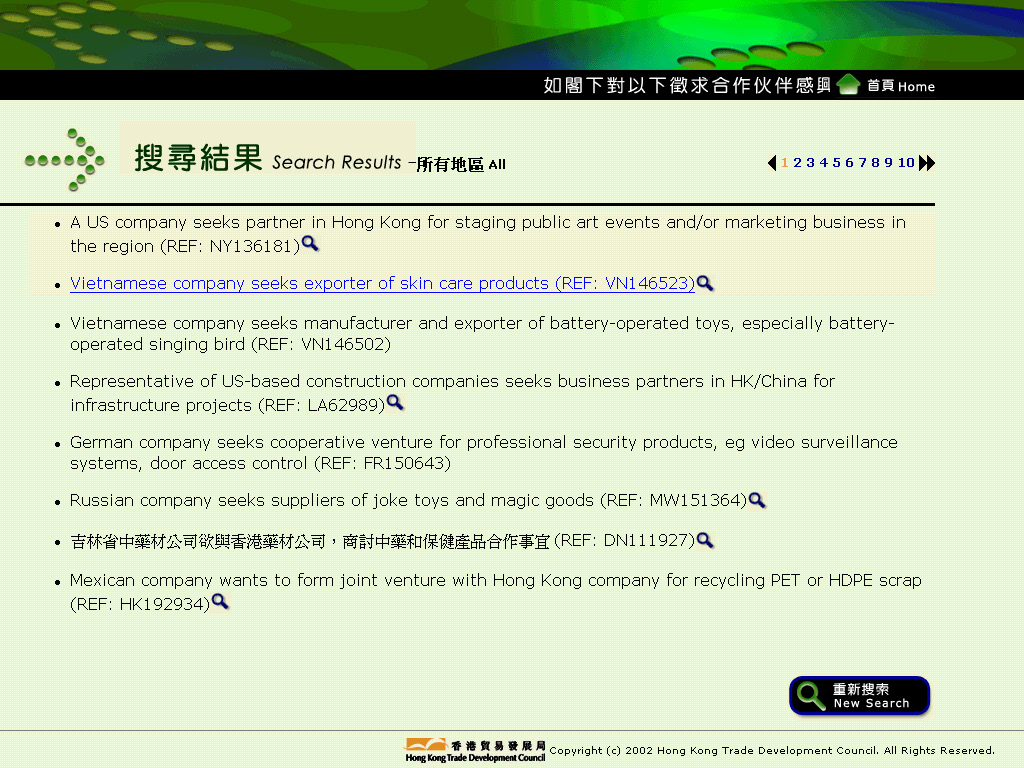Click magnifier icon beside REF VN146523
This screenshot has width=1024, height=768.
point(705,283)
